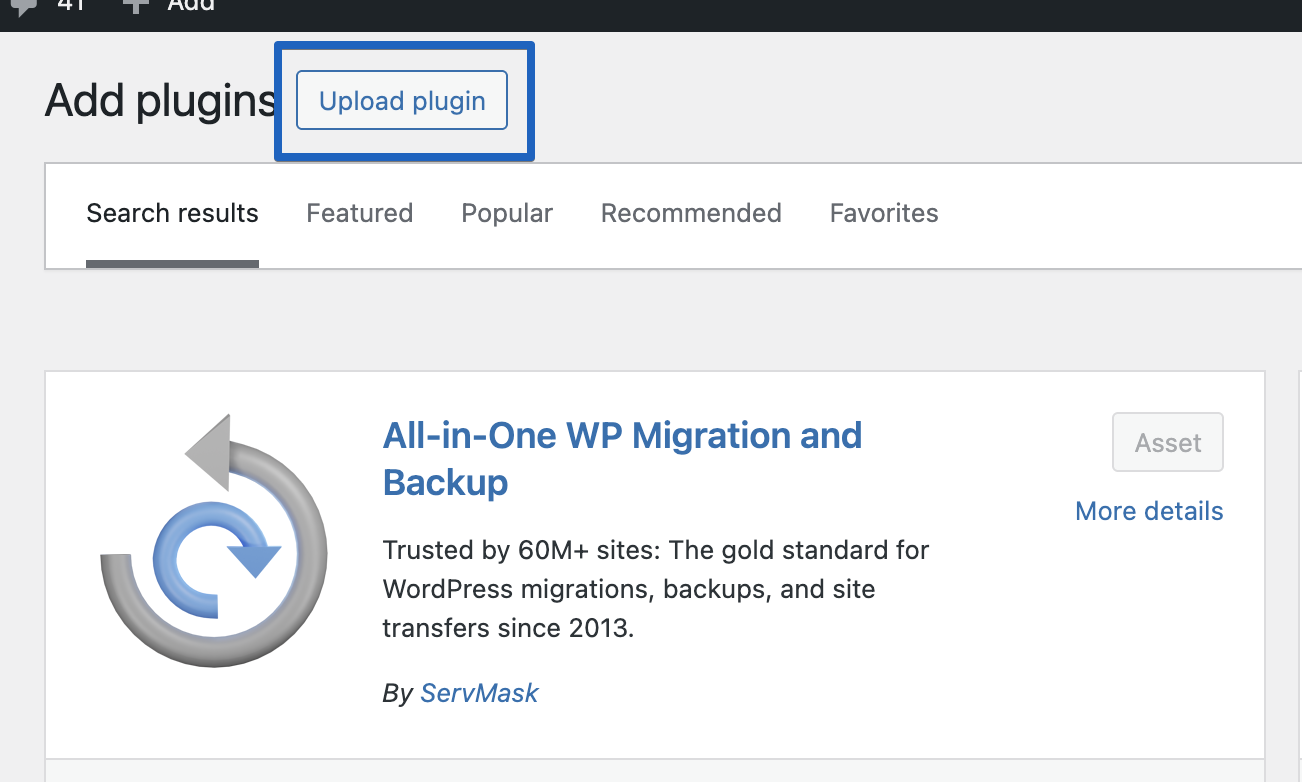The height and width of the screenshot is (782, 1302).
Task: View More details for the migration plugin
Action: (x=1149, y=511)
